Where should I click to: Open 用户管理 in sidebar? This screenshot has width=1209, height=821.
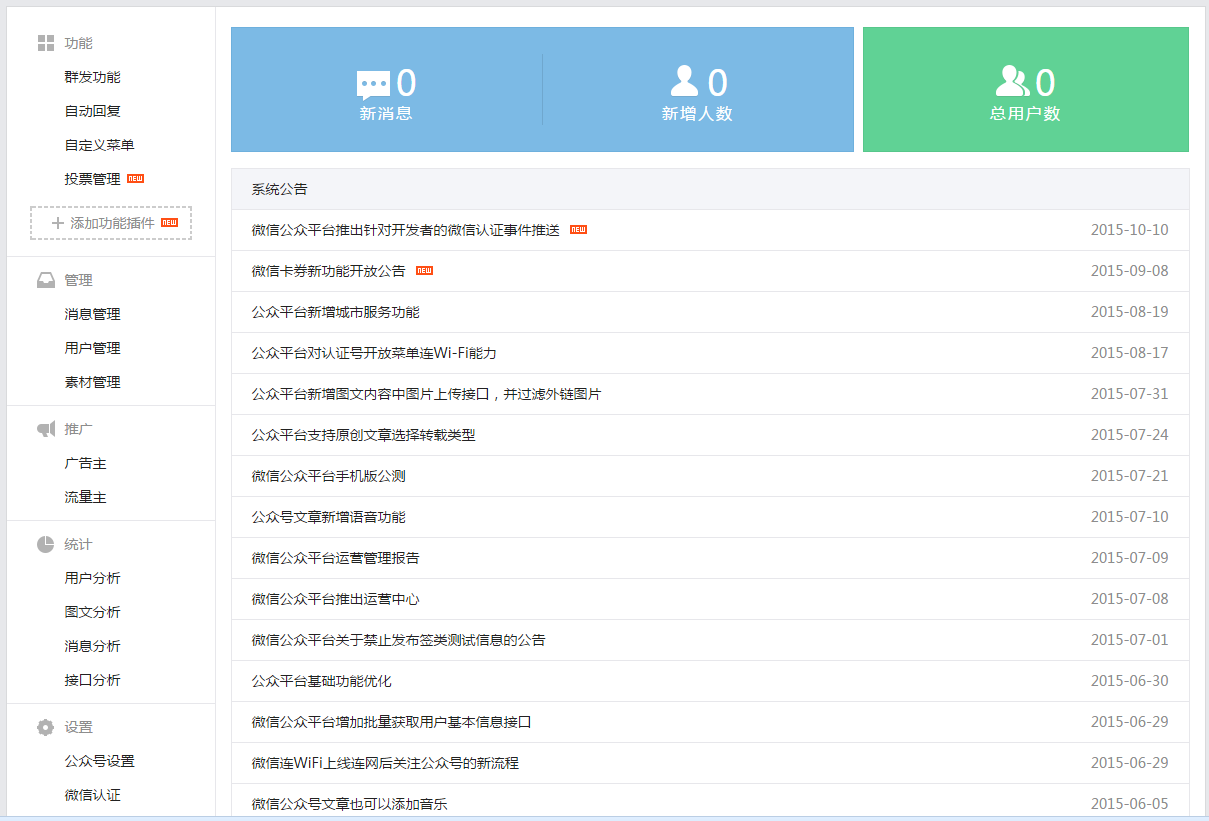coord(92,348)
